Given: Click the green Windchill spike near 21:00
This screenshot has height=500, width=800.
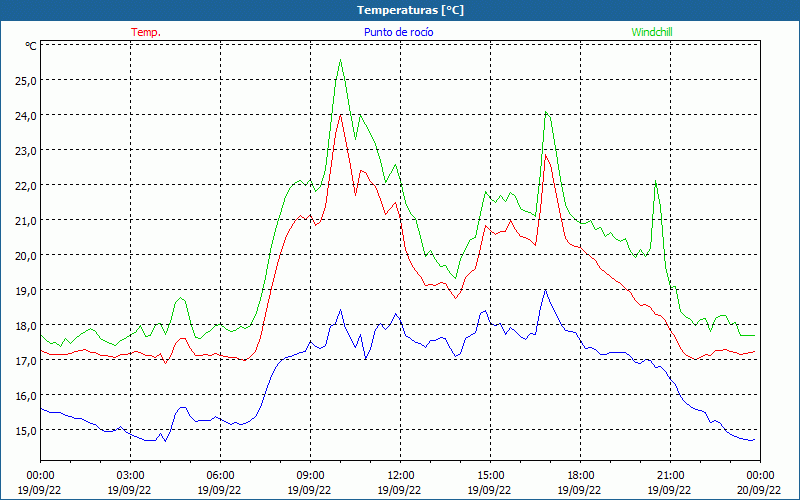Looking at the screenshot, I should [x=655, y=182].
